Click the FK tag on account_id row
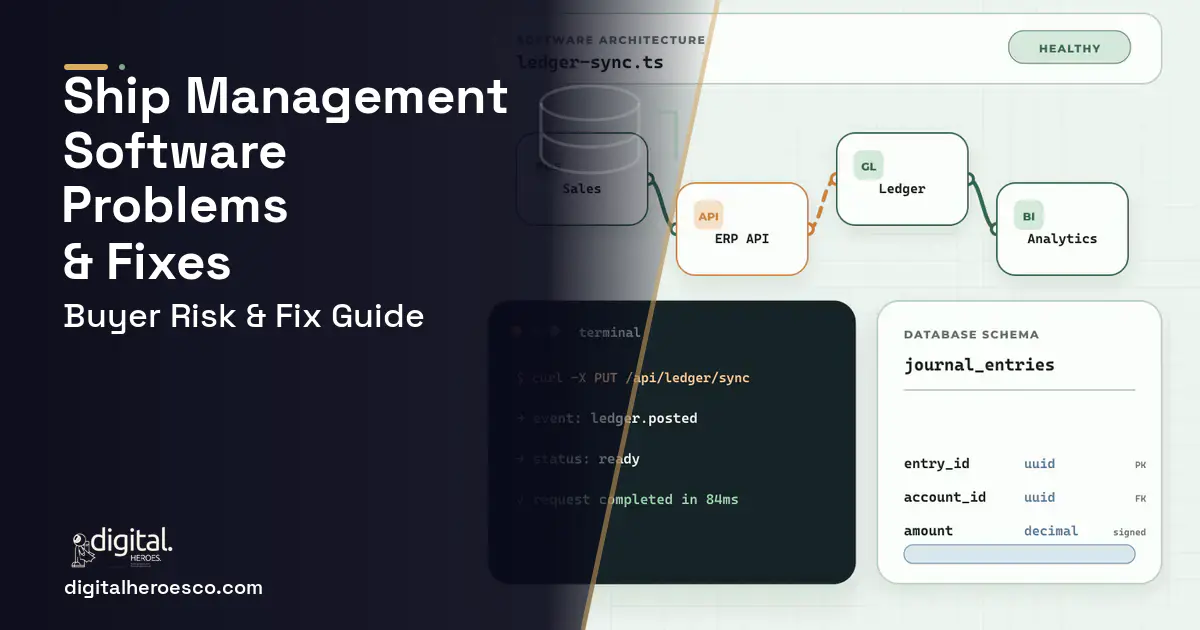The height and width of the screenshot is (630, 1200). [x=1140, y=498]
